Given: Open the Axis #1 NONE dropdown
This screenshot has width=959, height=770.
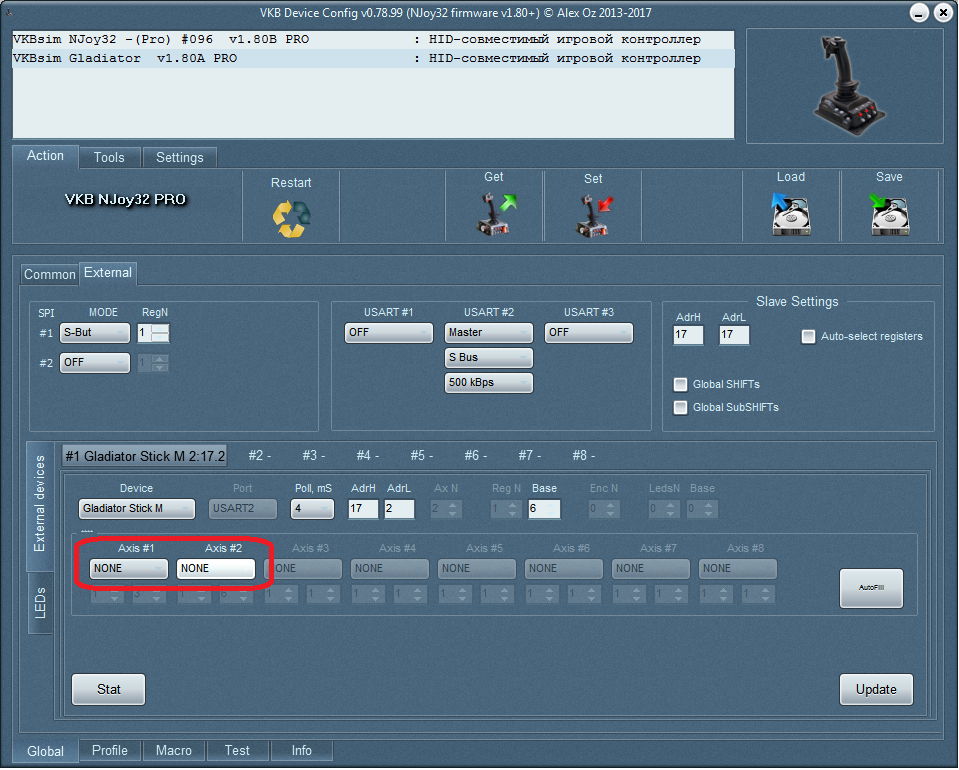Looking at the screenshot, I should [128, 569].
